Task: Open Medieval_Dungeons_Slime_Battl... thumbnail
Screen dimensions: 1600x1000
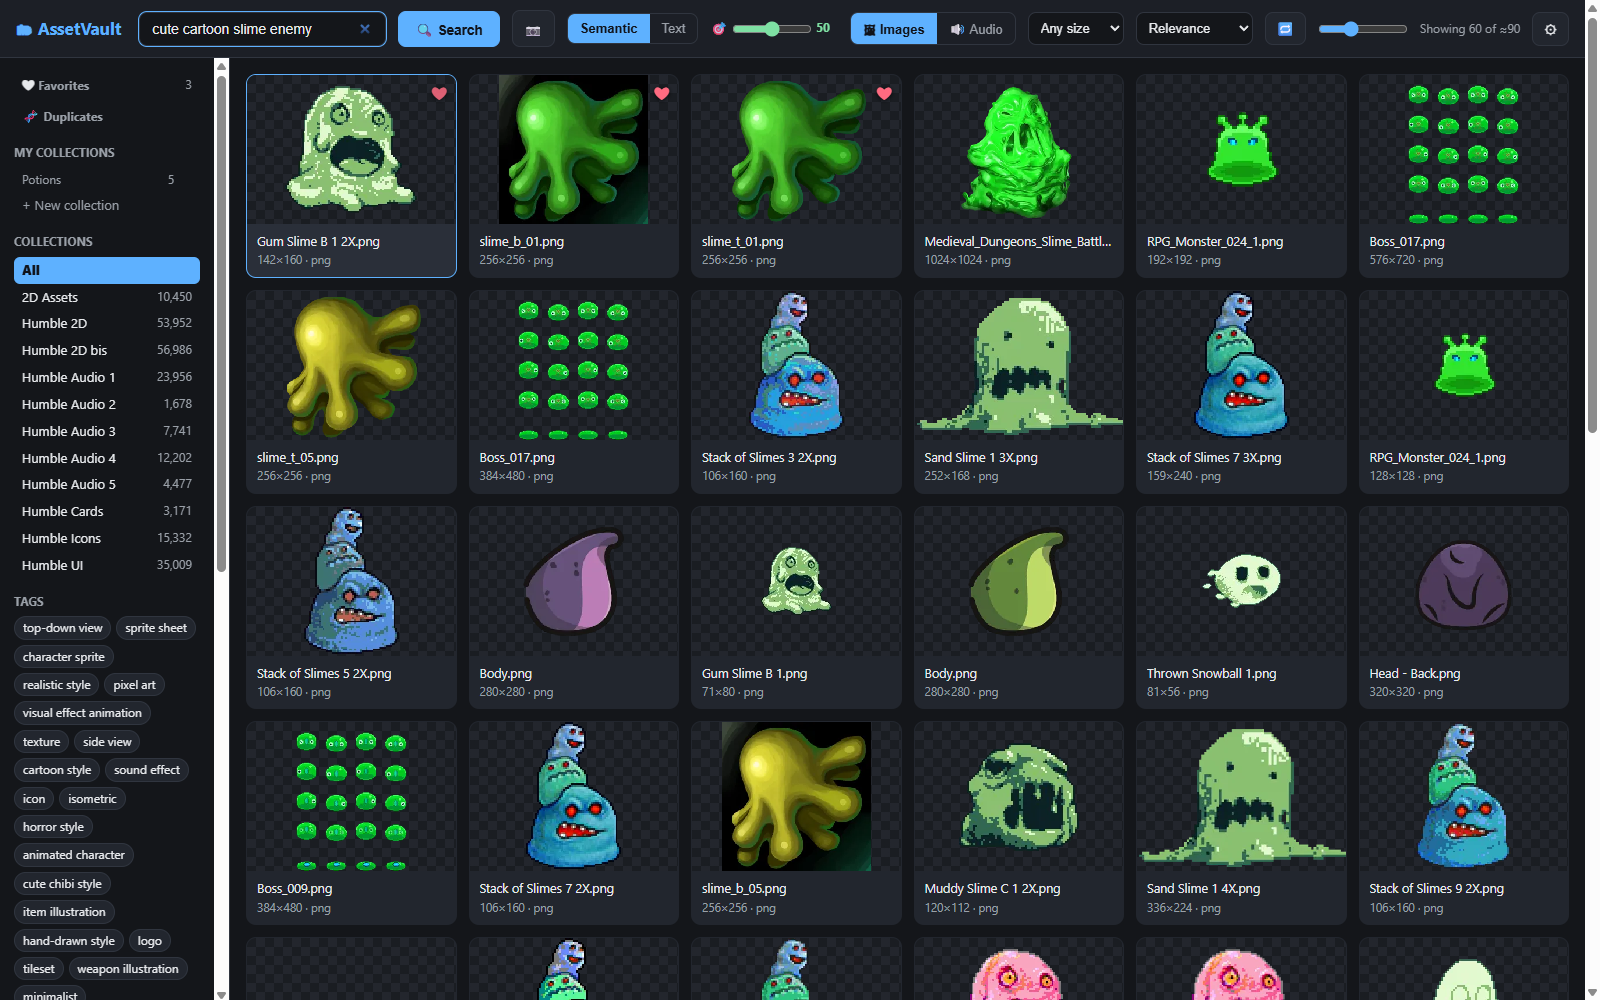Action: tap(1019, 149)
